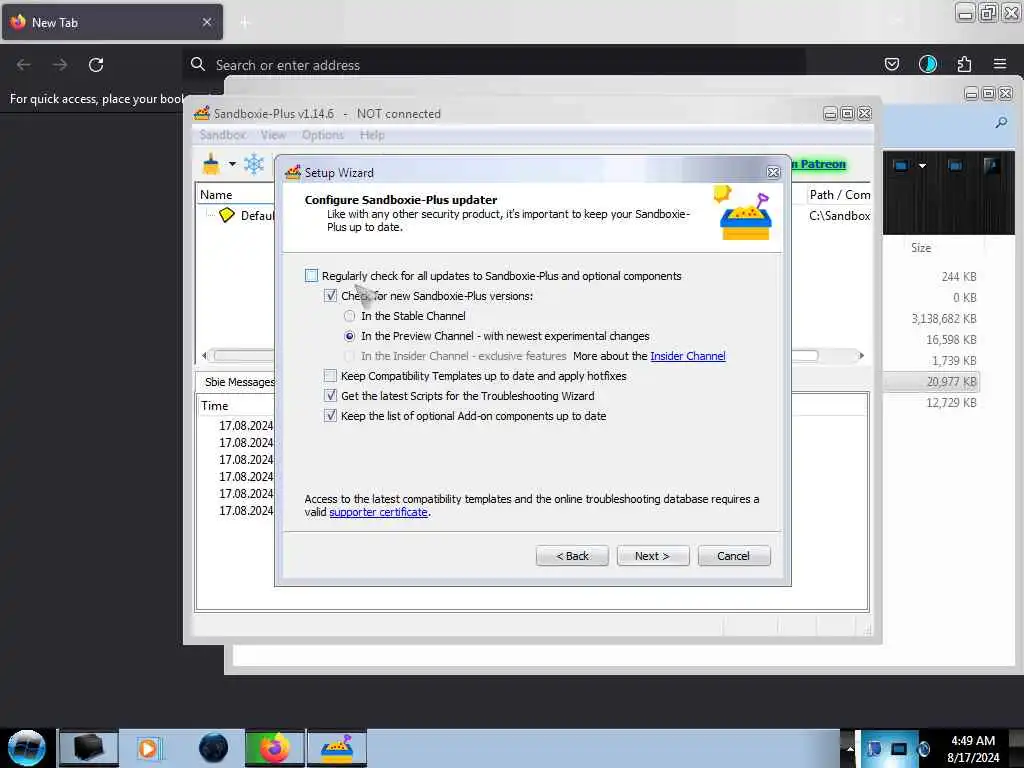Open a new Firefox tab with plus

click(x=244, y=23)
